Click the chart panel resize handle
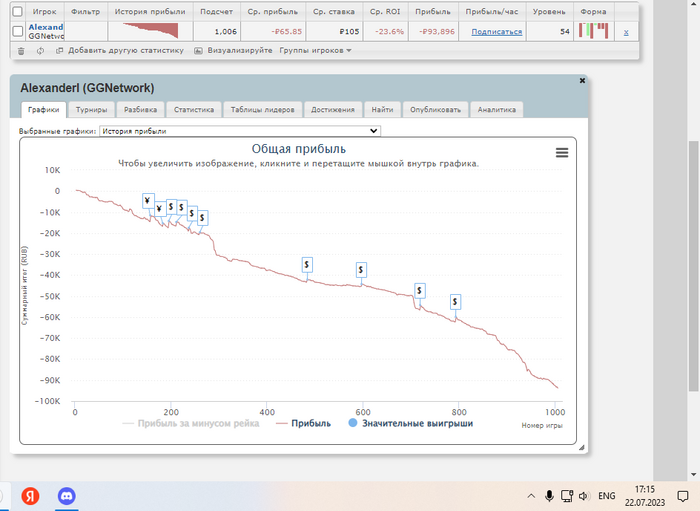 581,447
